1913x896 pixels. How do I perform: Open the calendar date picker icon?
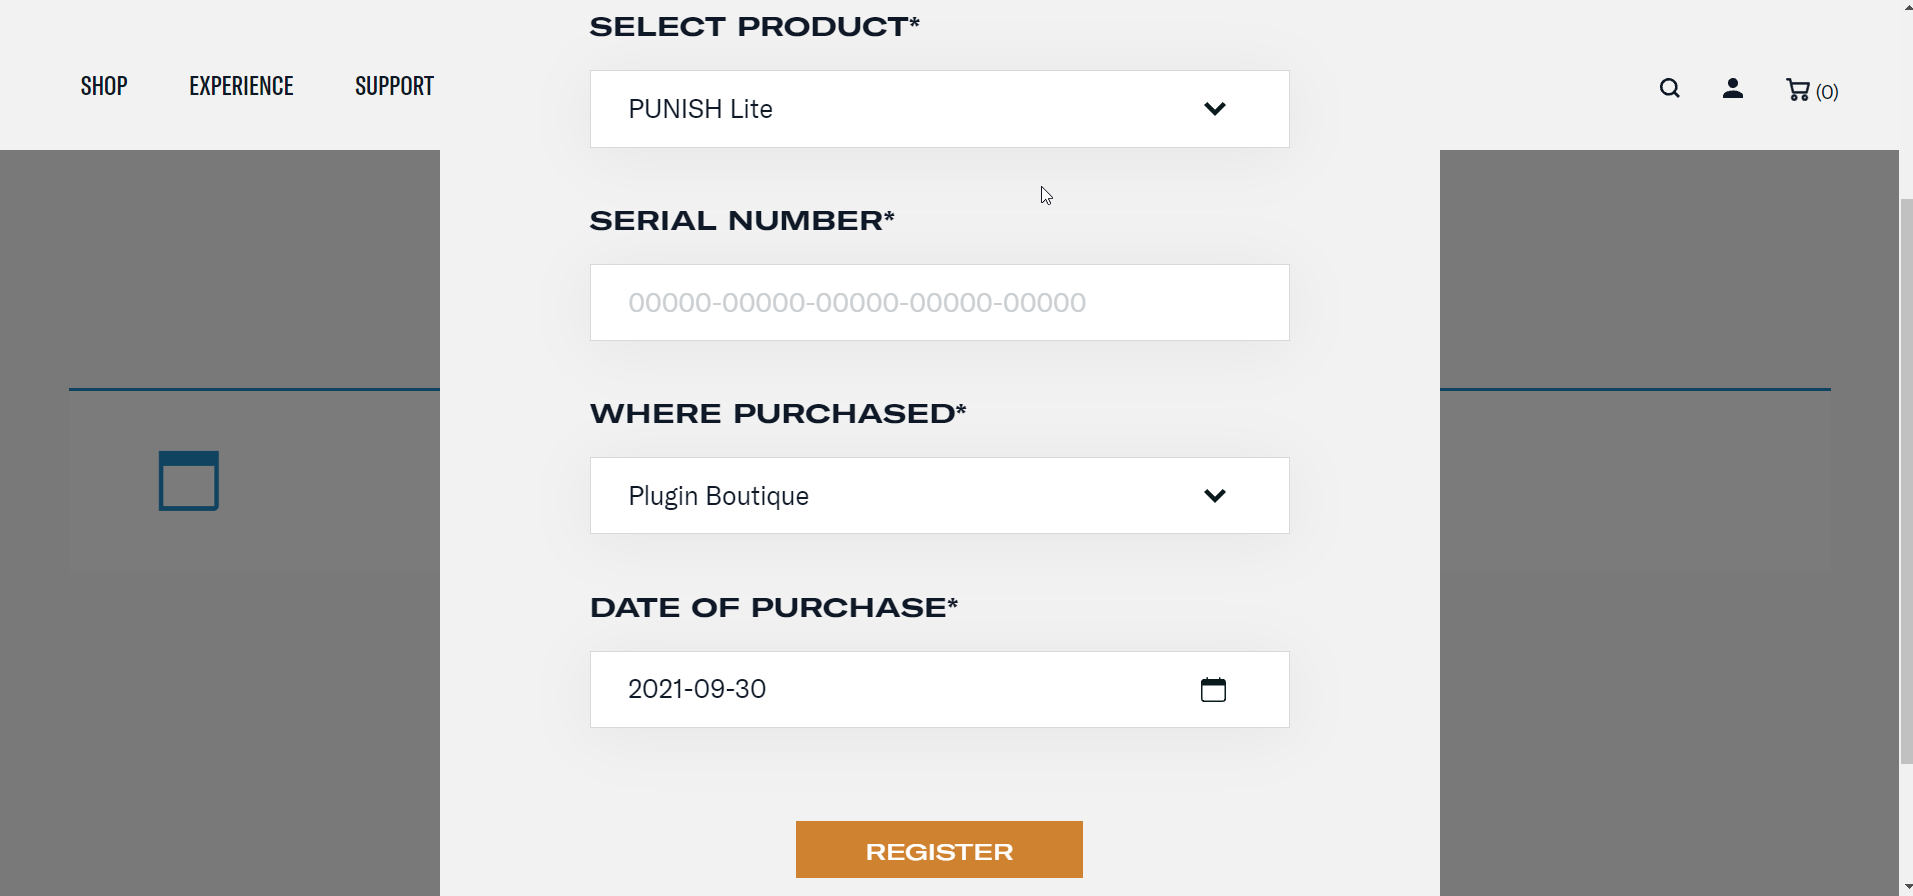click(1213, 690)
